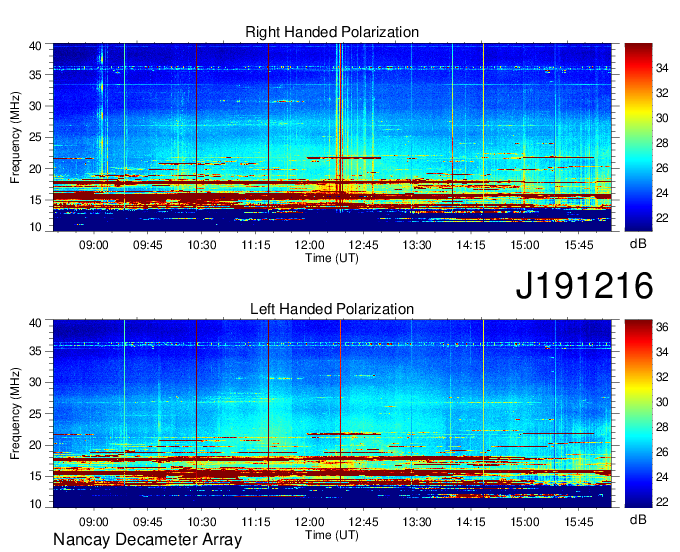Click 34 value on top colorbar scale
680x552 pixels.
click(x=662, y=68)
